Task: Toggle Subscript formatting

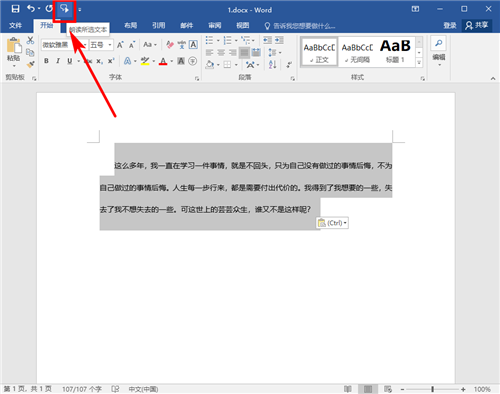Action: tap(99, 61)
